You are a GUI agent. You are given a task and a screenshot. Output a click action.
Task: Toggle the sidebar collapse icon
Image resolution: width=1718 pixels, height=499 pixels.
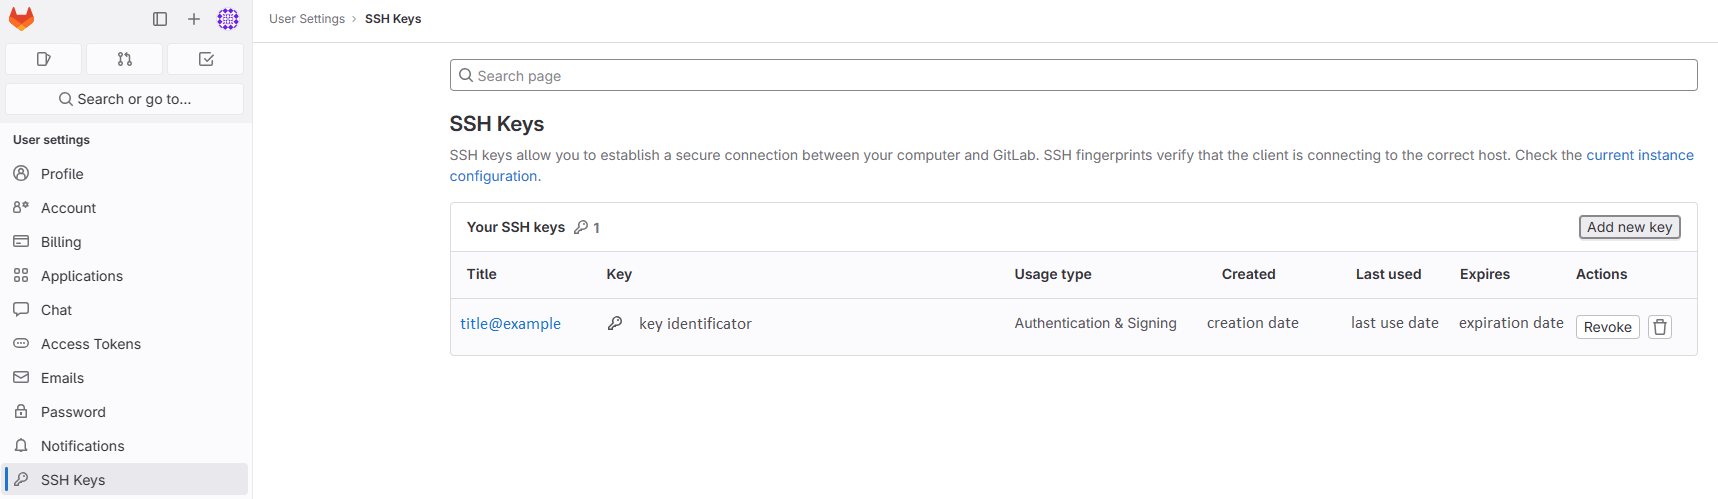[160, 19]
